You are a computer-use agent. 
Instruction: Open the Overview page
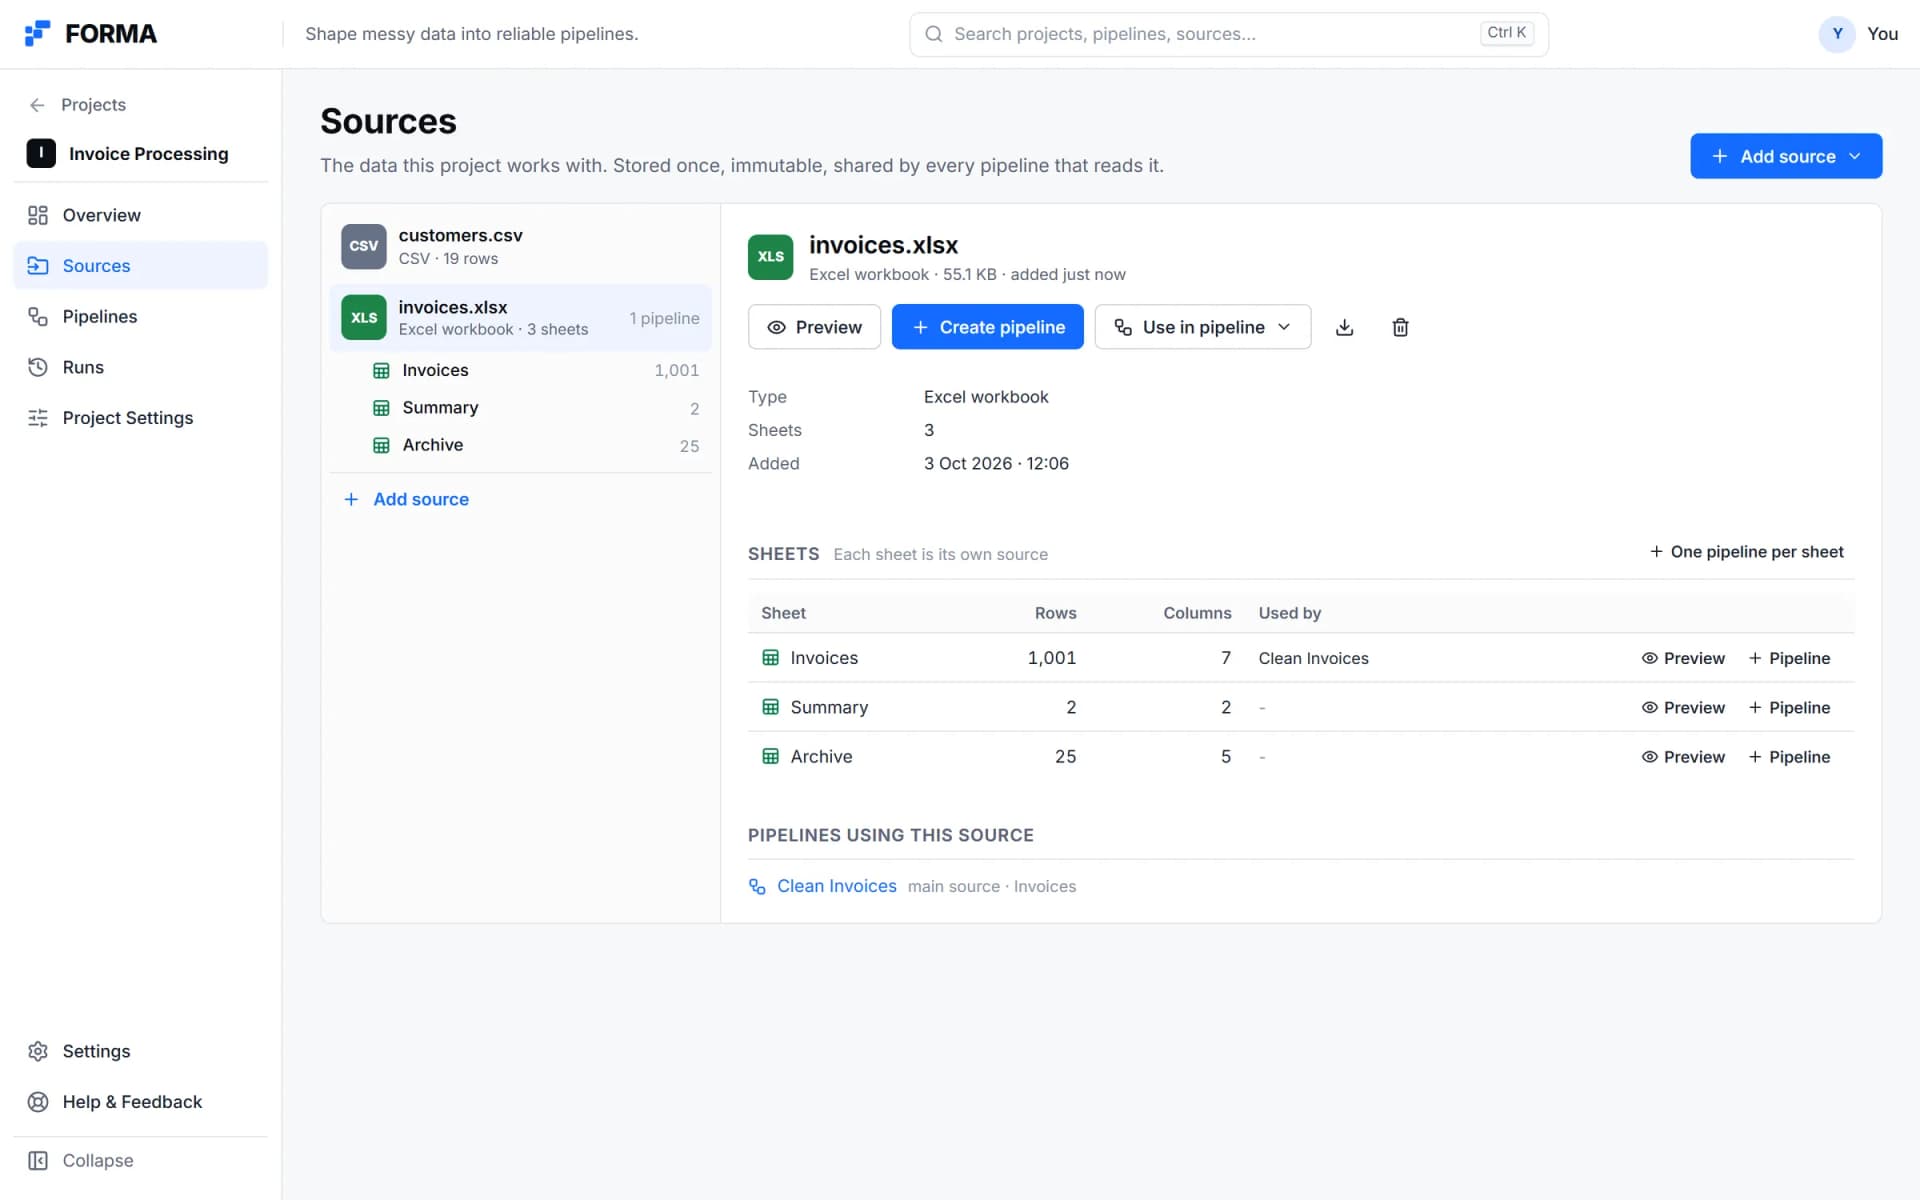140,215
